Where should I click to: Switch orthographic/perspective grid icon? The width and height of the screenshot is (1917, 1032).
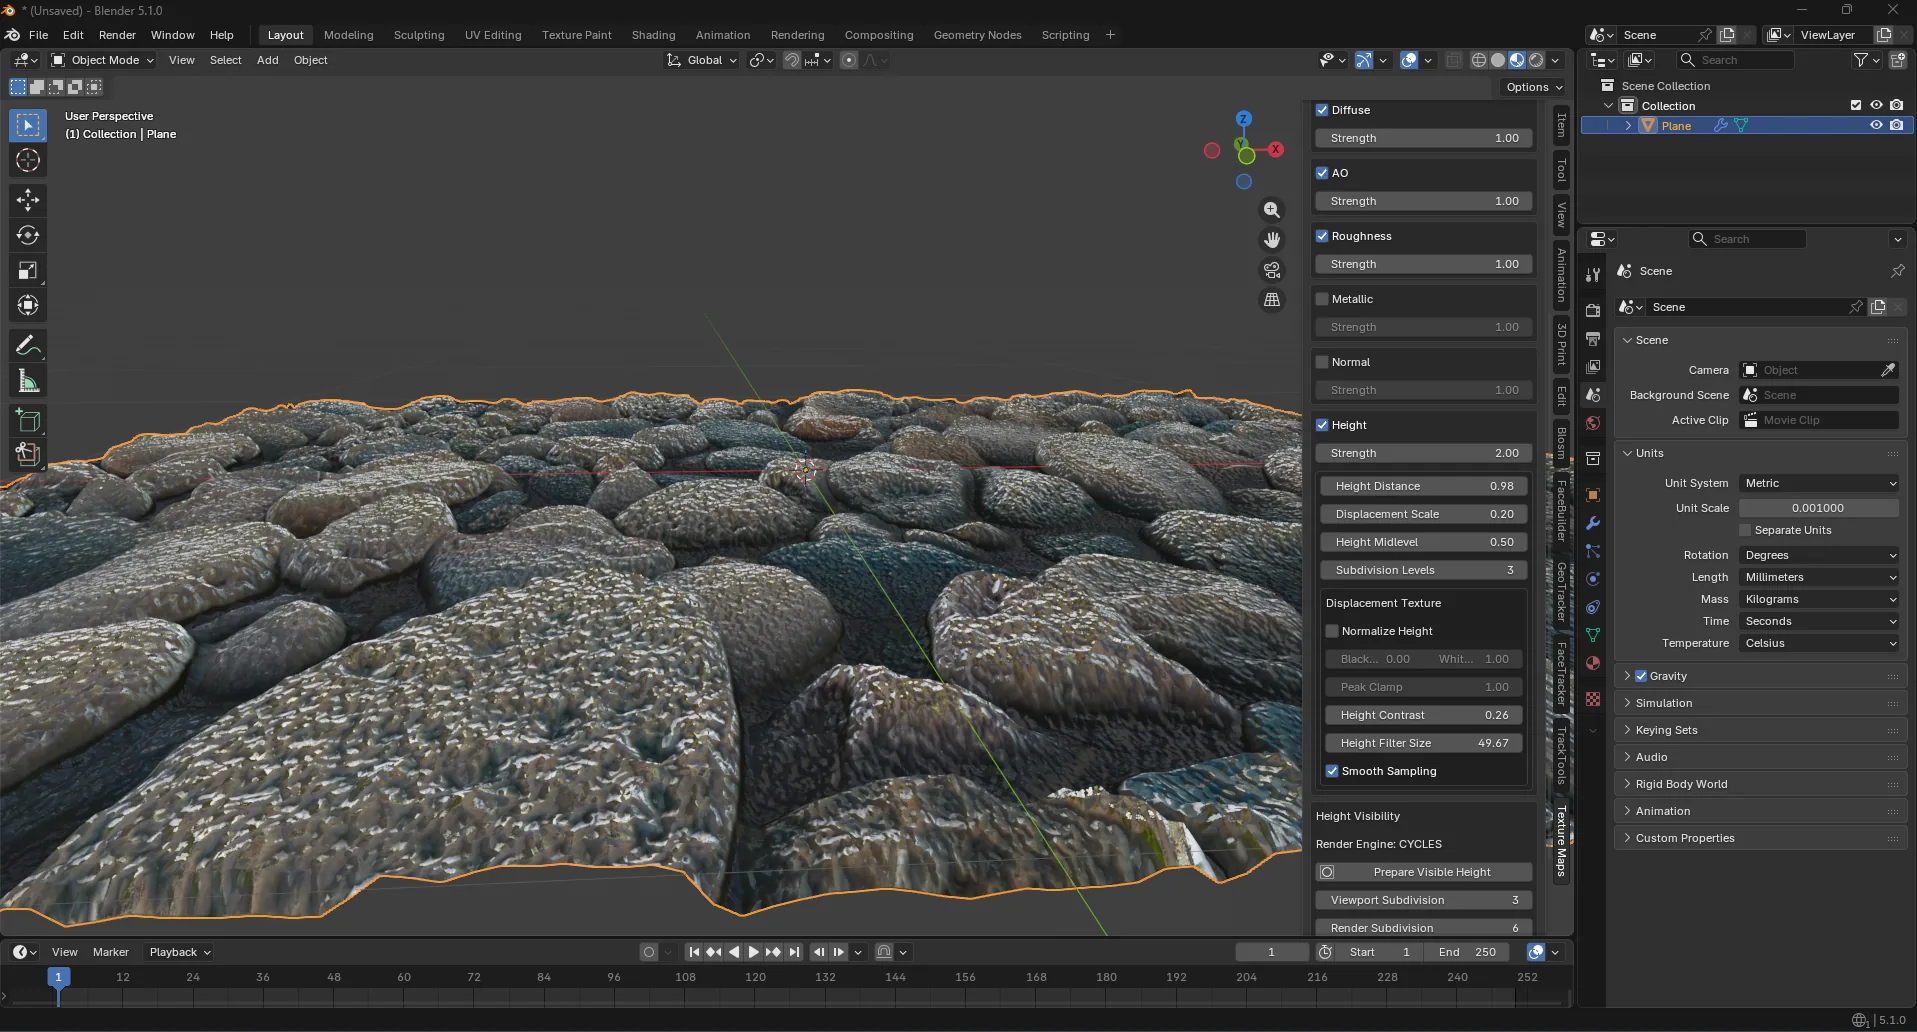(x=1272, y=300)
